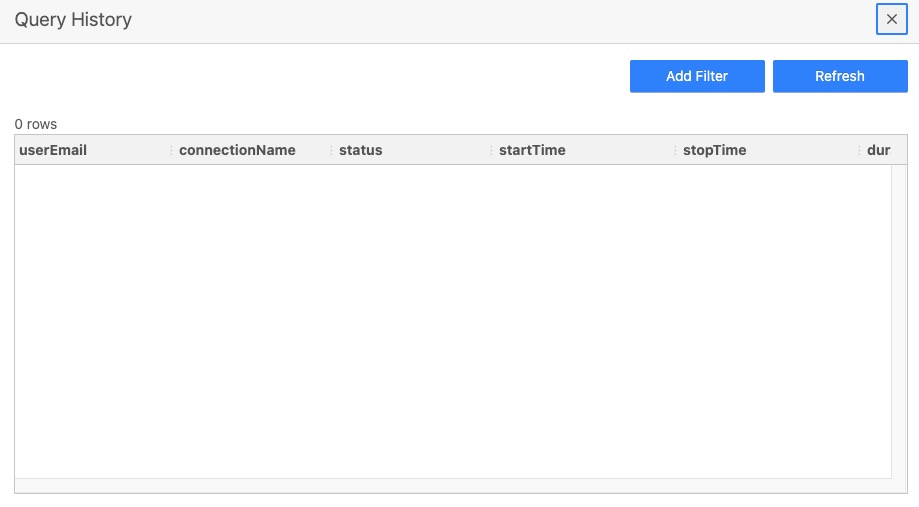Click resize handle between startTime and stopTime
The height and width of the screenshot is (507, 919).
click(x=675, y=150)
